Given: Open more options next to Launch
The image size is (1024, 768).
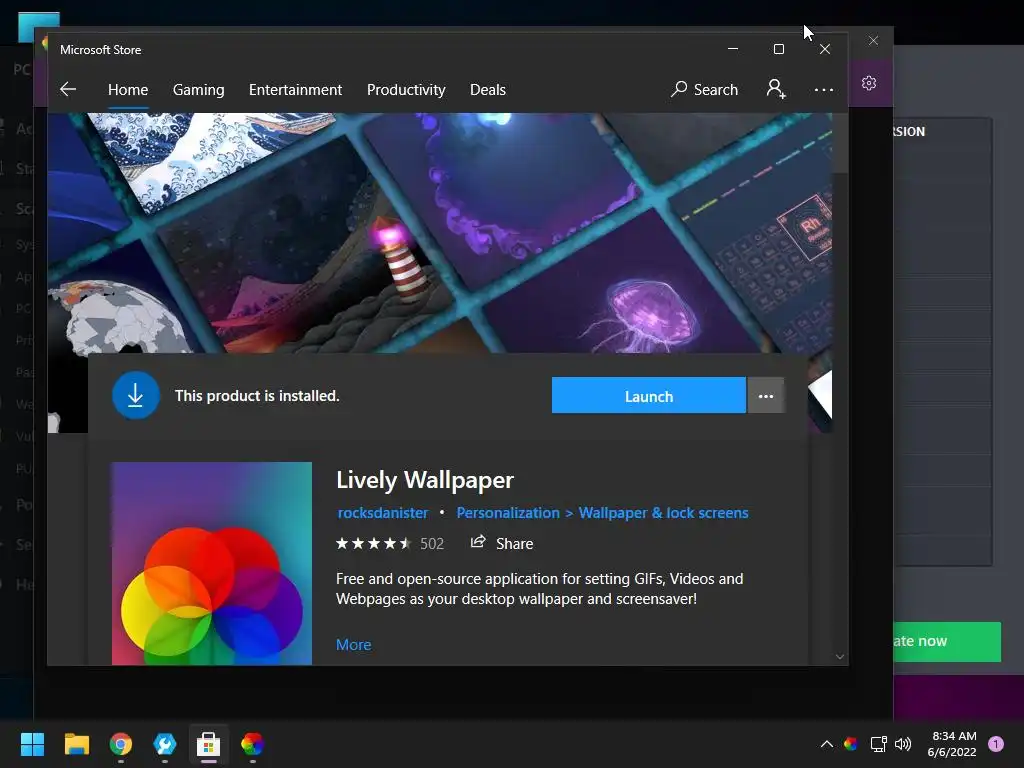Looking at the screenshot, I should (766, 396).
